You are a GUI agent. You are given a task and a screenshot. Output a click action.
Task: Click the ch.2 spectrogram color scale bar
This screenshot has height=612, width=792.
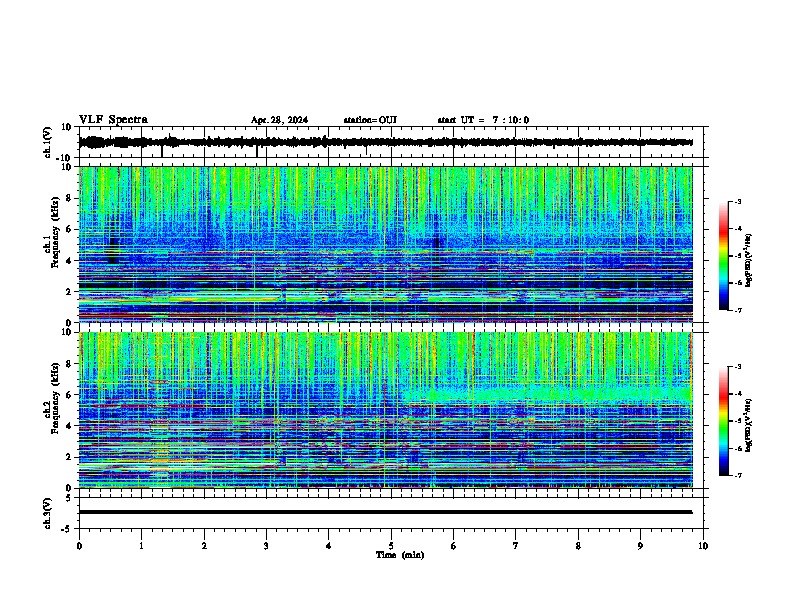[724, 421]
